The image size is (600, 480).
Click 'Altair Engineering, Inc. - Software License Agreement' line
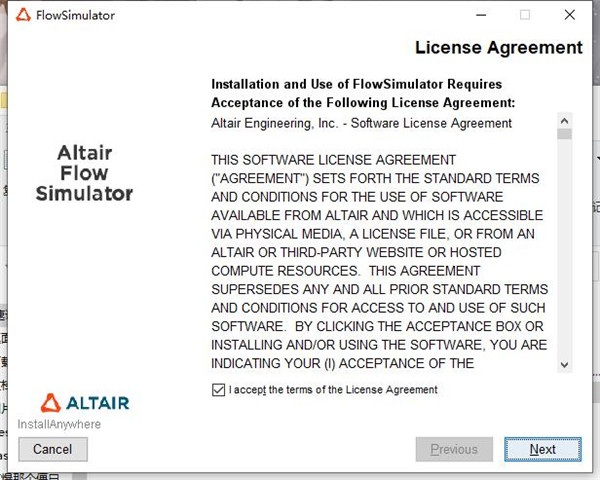point(362,123)
